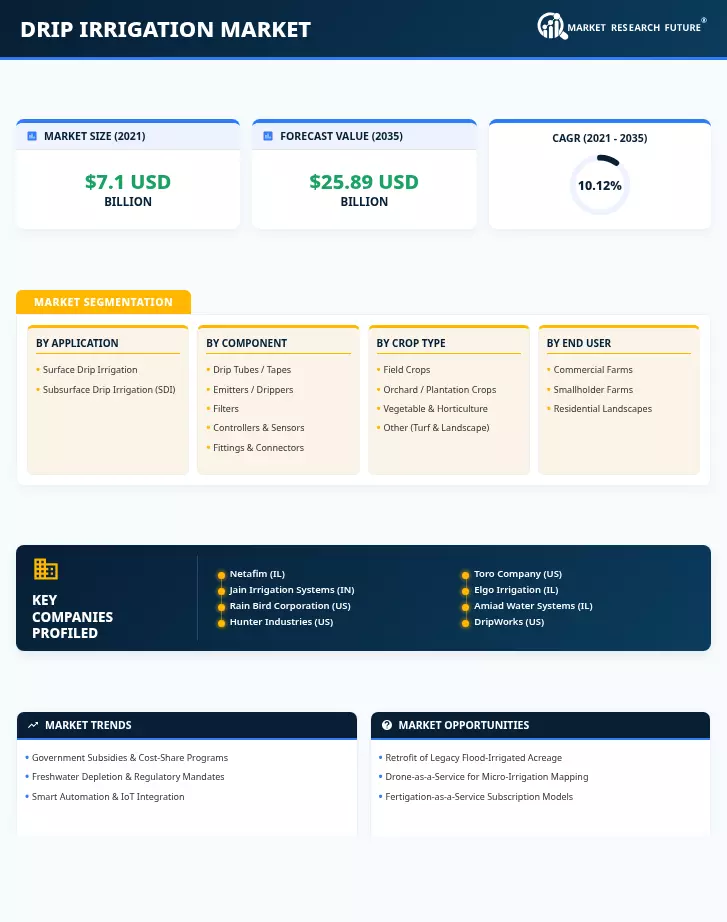This screenshot has height=922, width=727.
Task: Click Key Companies Profiled heading
Action: click(72, 617)
